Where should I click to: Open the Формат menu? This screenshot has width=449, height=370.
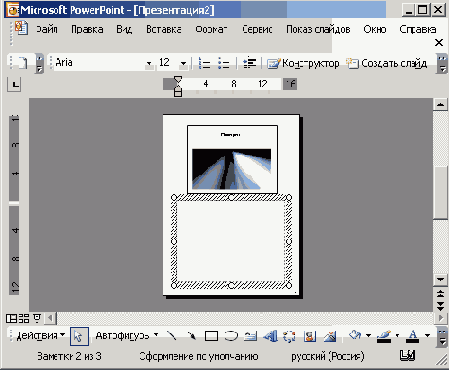[x=211, y=29]
